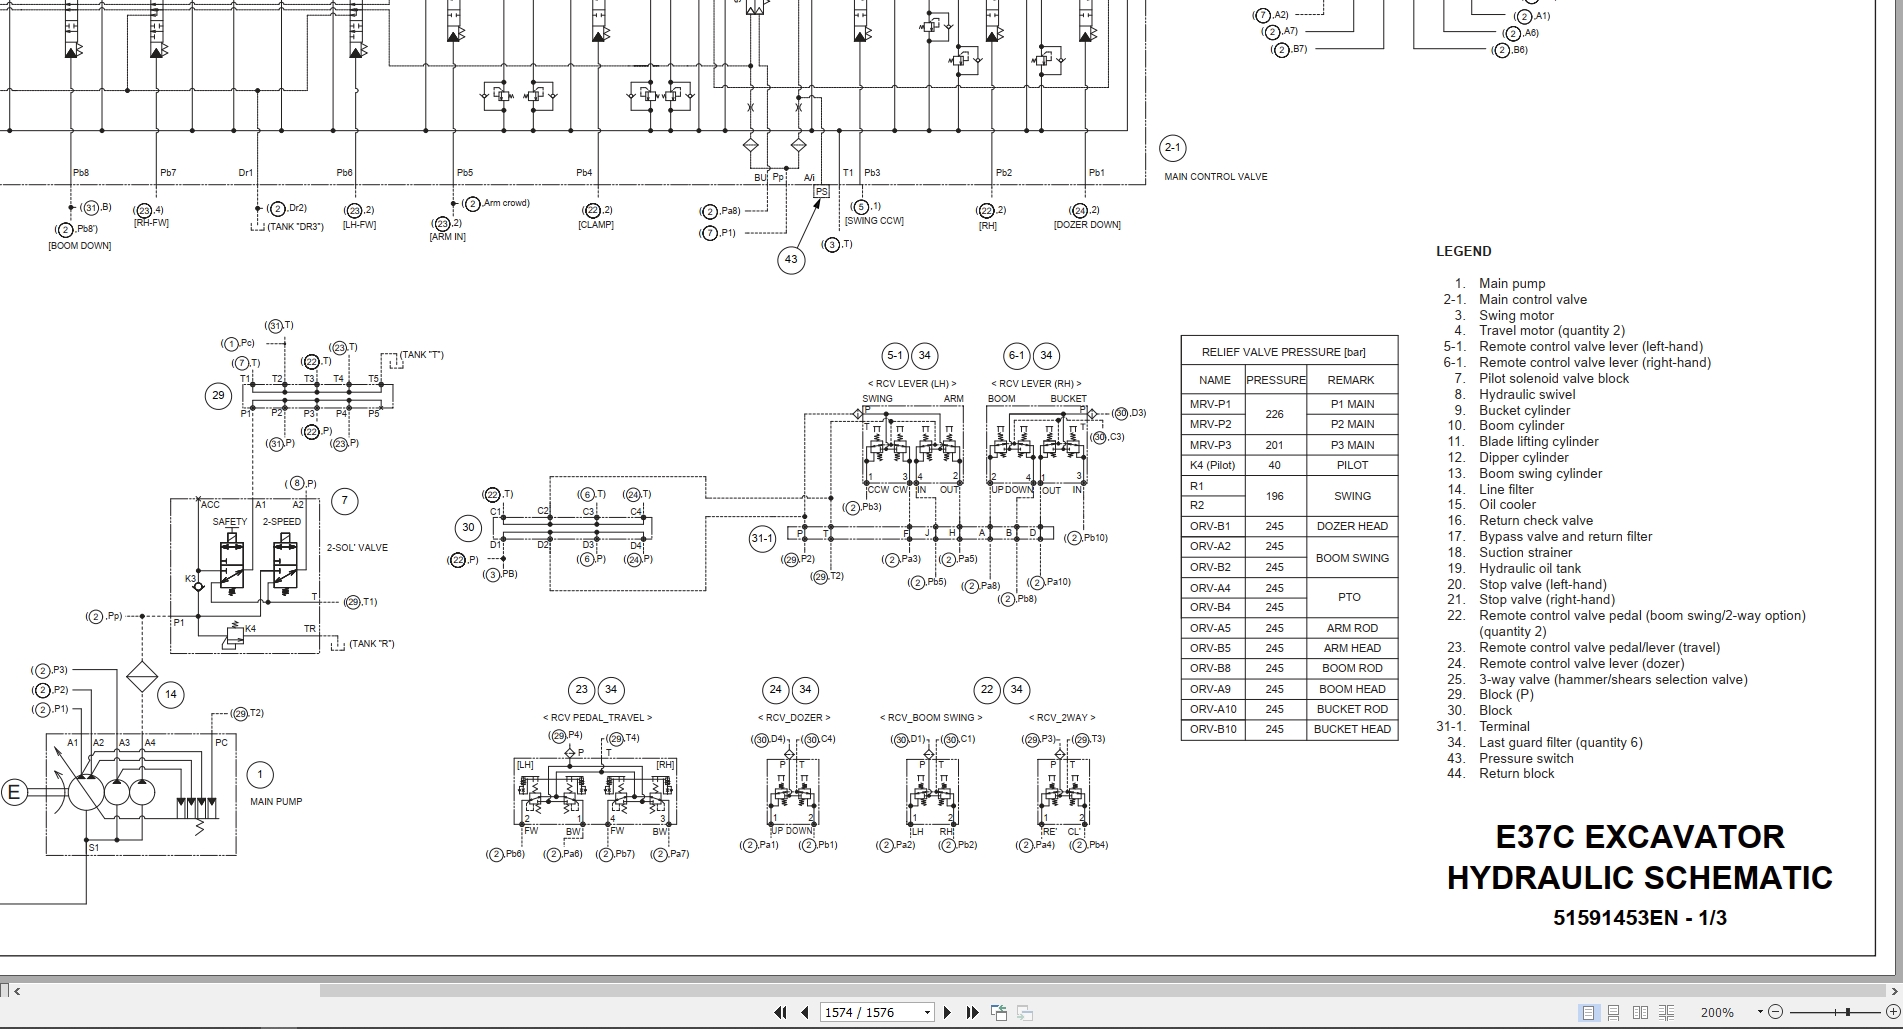This screenshot has width=1903, height=1029.
Task: Click the [BOOM DOWN] label
Action: click(x=80, y=246)
